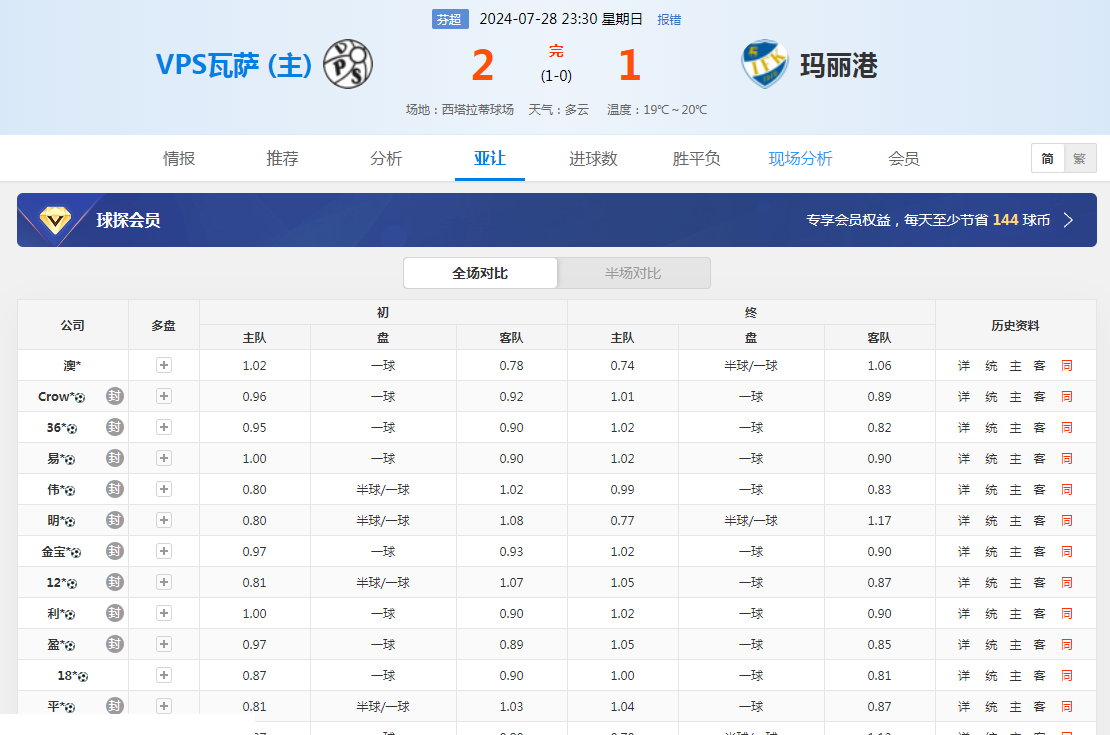Viewport: 1110px width, 735px height.
Task: Open the 球探会员 membership banner arrow
Action: coord(1068,220)
